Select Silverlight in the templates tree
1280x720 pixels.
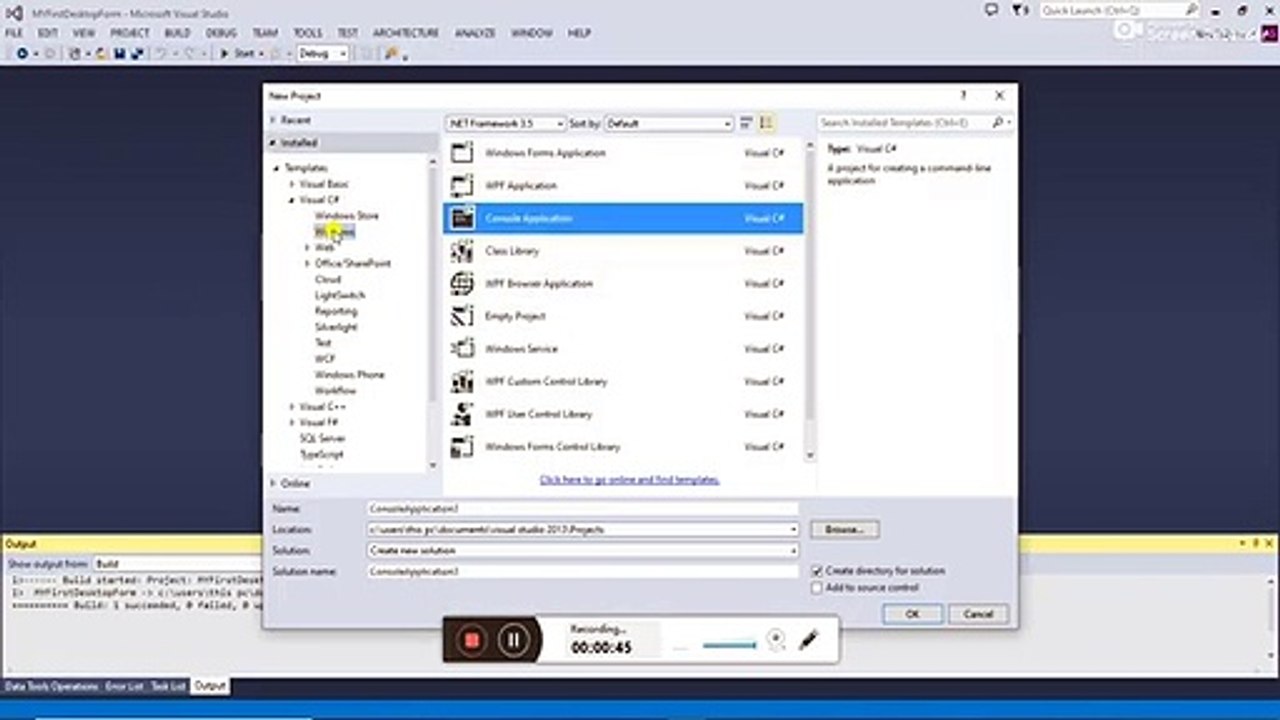point(336,327)
